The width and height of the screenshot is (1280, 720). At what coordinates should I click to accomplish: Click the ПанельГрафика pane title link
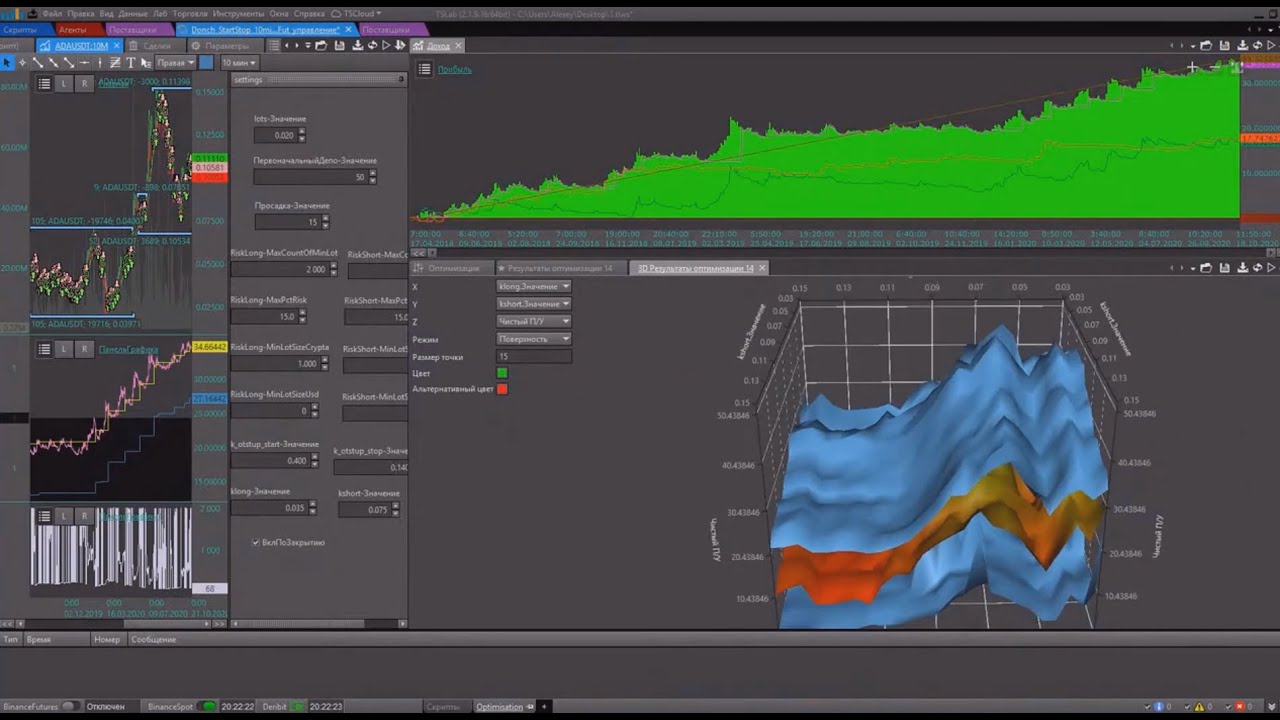(x=128, y=349)
